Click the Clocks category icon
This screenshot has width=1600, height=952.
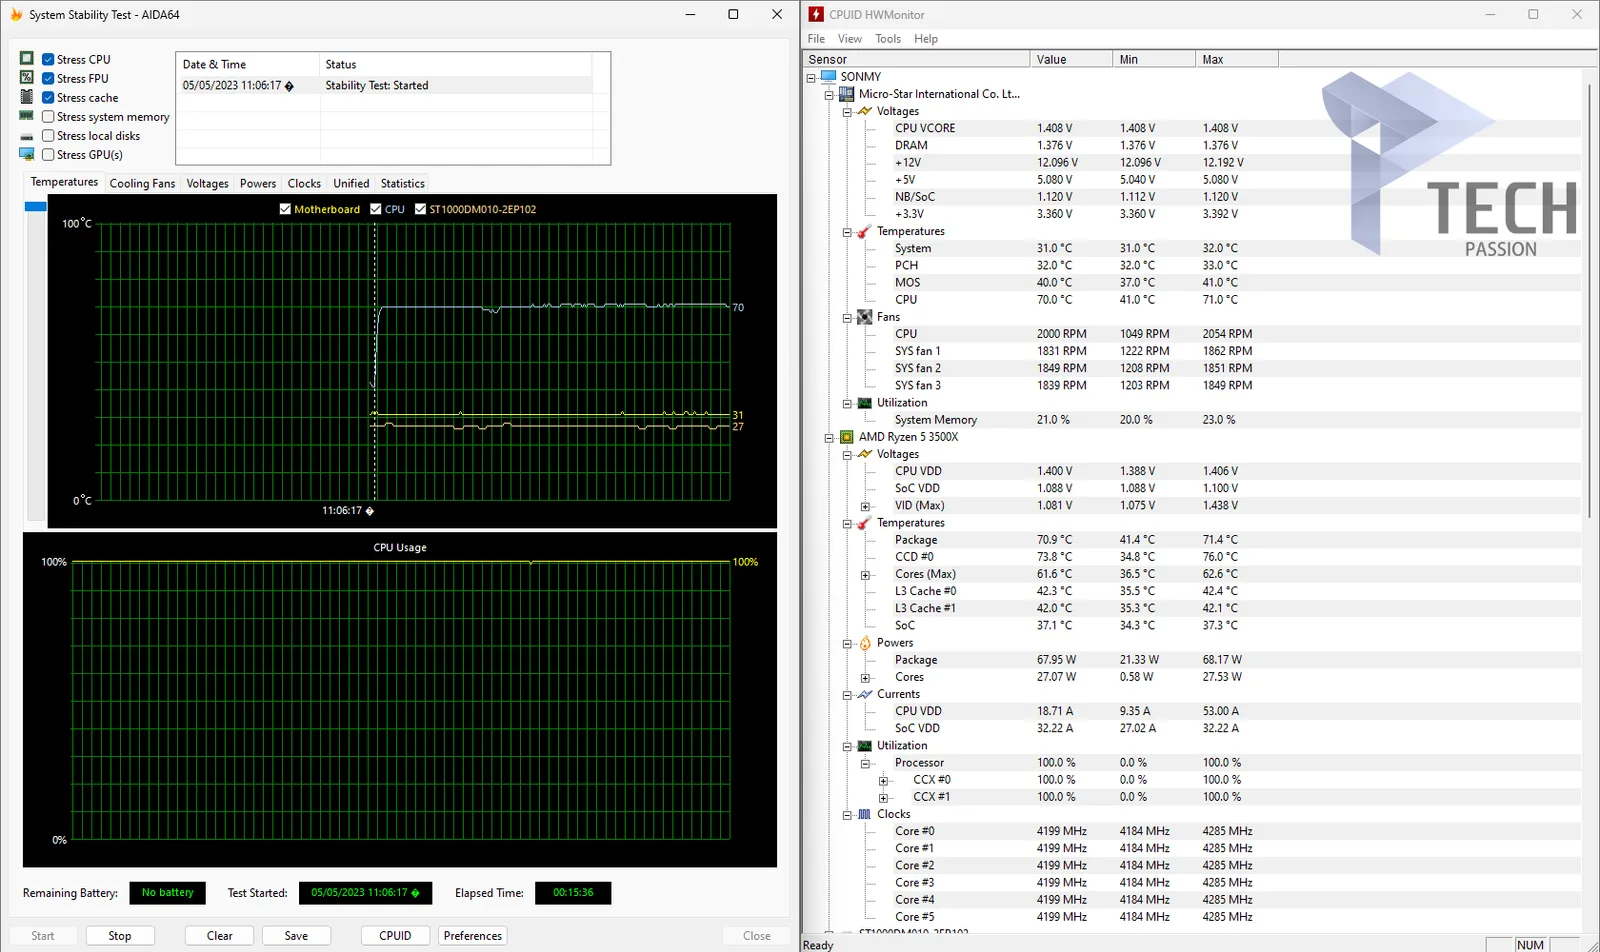(865, 814)
